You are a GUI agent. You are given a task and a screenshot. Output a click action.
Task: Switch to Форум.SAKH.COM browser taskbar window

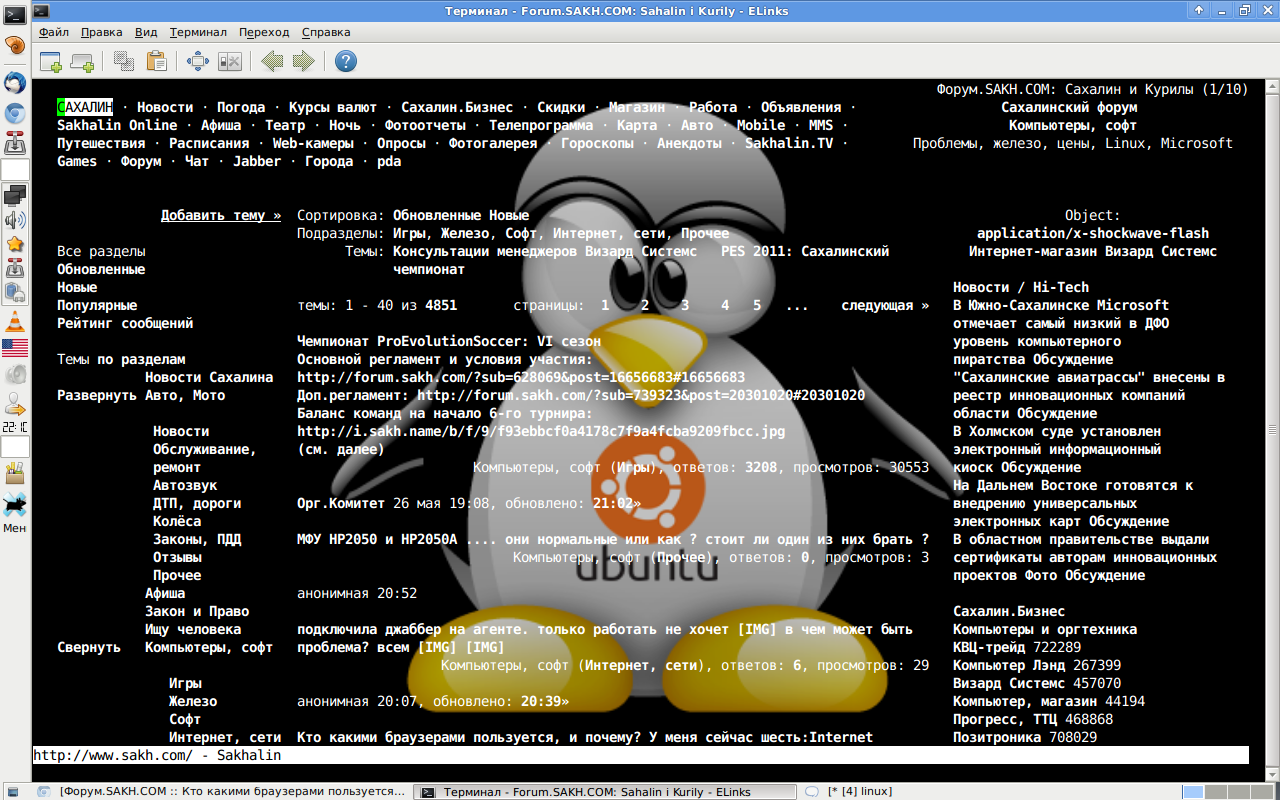pos(220,791)
